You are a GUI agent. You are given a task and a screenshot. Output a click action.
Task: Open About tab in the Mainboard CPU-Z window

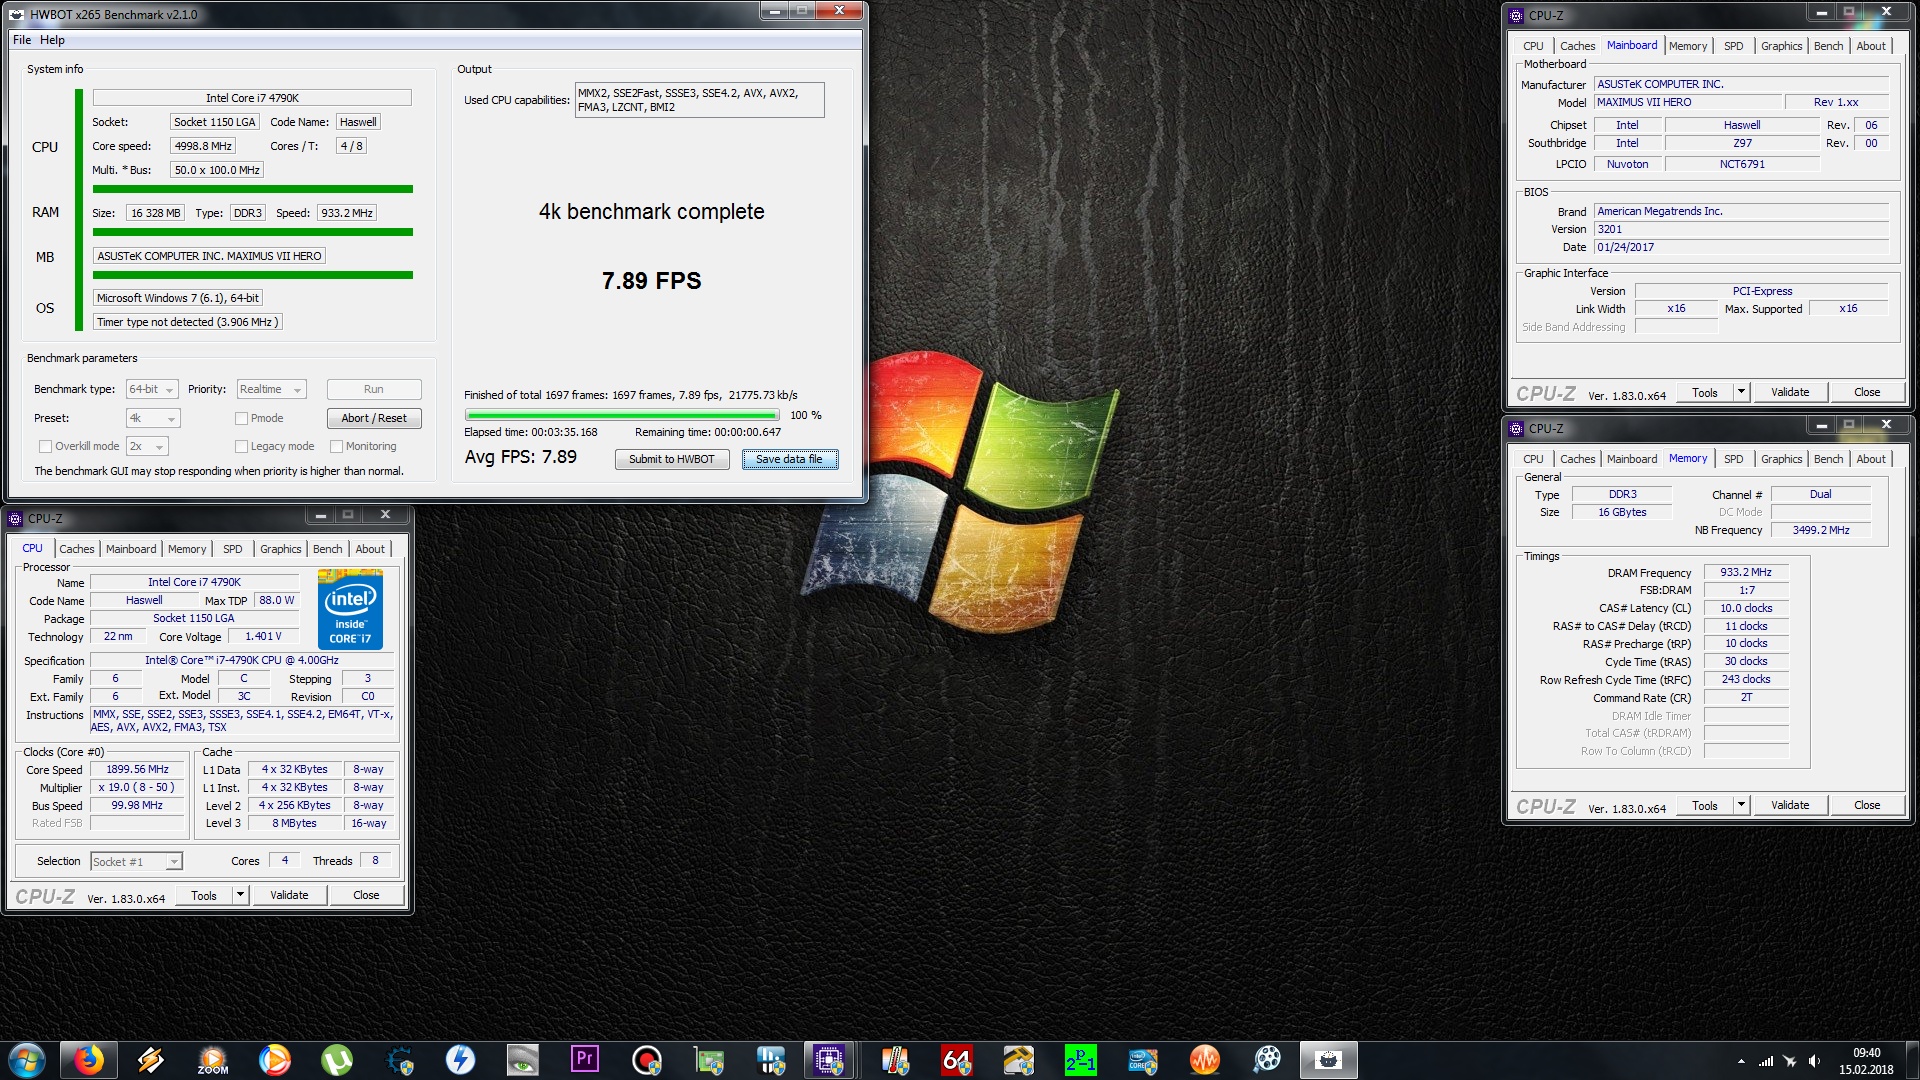1870,46
